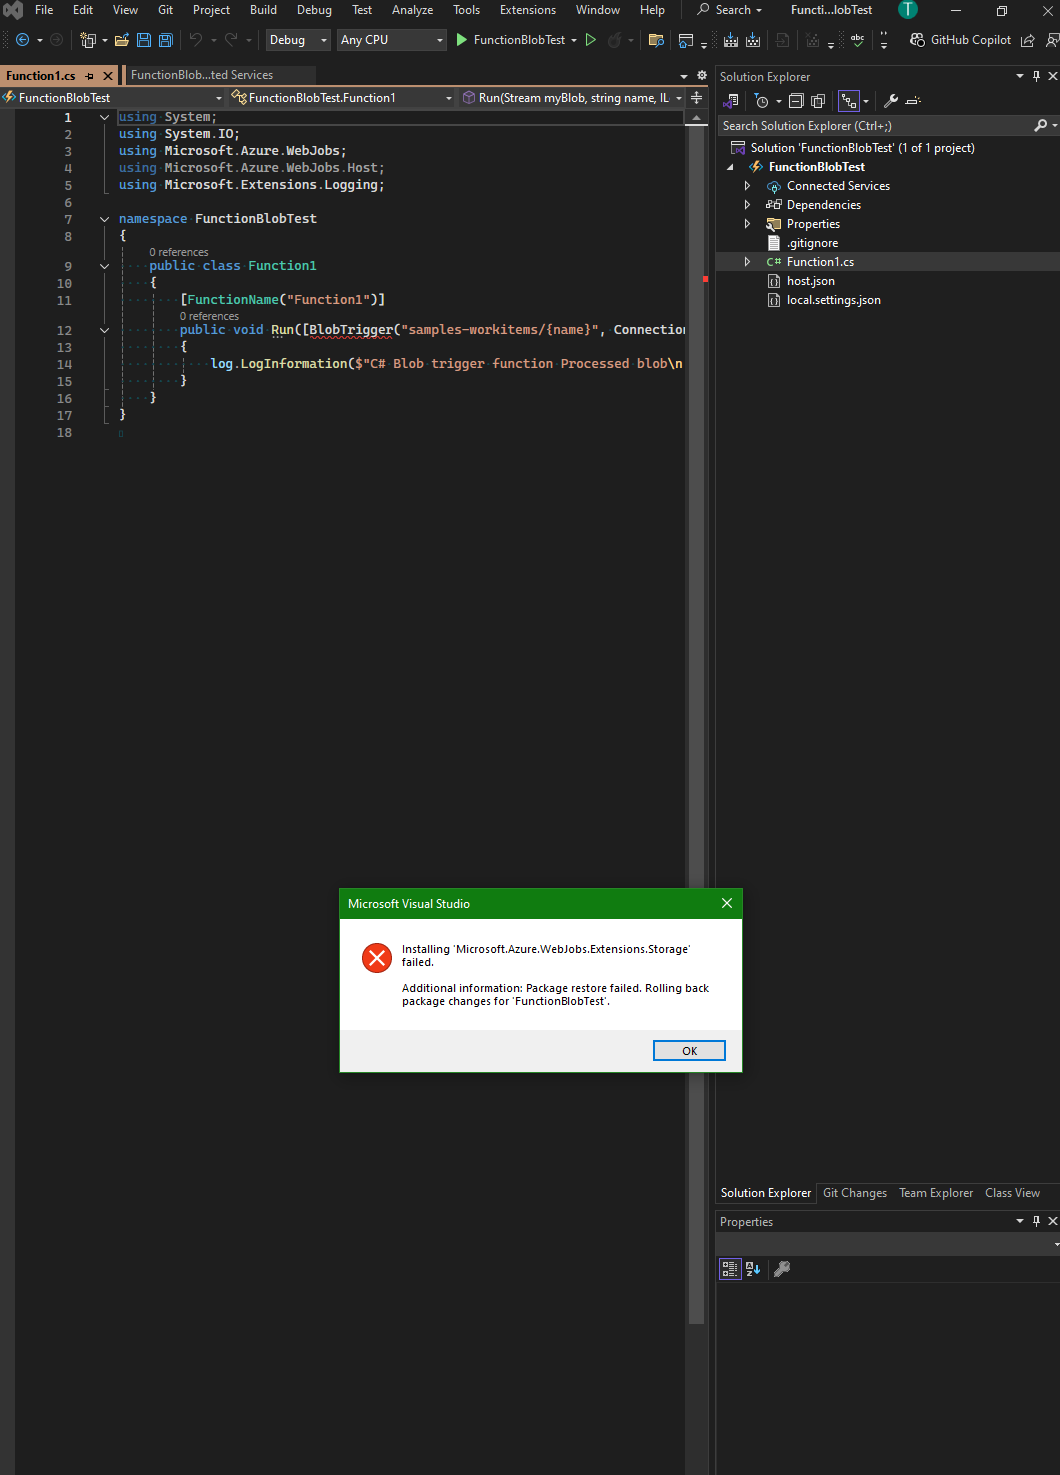The height and width of the screenshot is (1475, 1060).
Task: Switch to the Function1.cs document tab
Action: tap(41, 76)
